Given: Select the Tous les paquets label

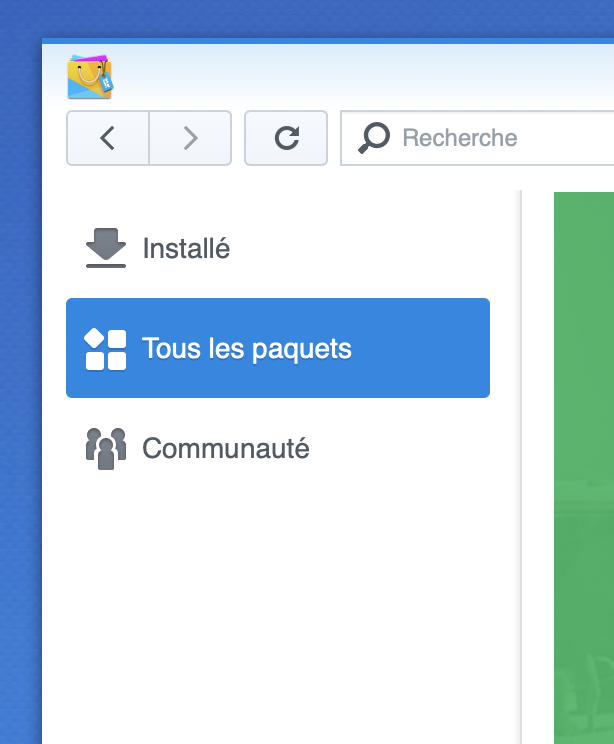Looking at the screenshot, I should tap(247, 349).
